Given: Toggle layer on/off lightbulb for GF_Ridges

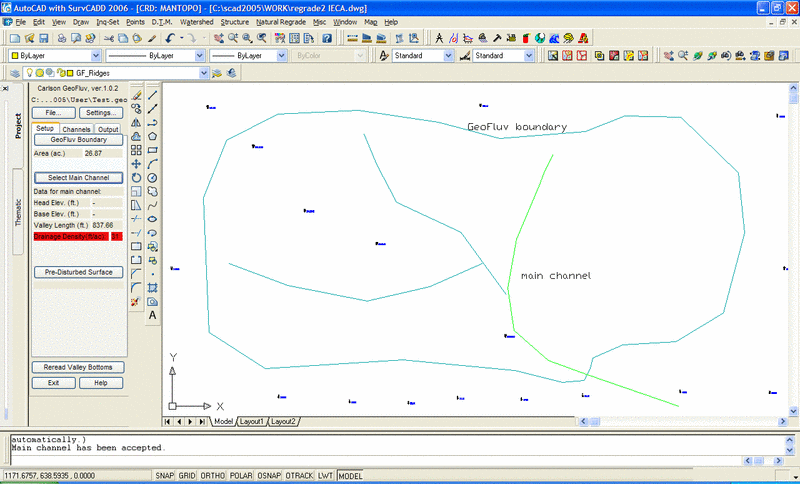Looking at the screenshot, I should click(30, 73).
